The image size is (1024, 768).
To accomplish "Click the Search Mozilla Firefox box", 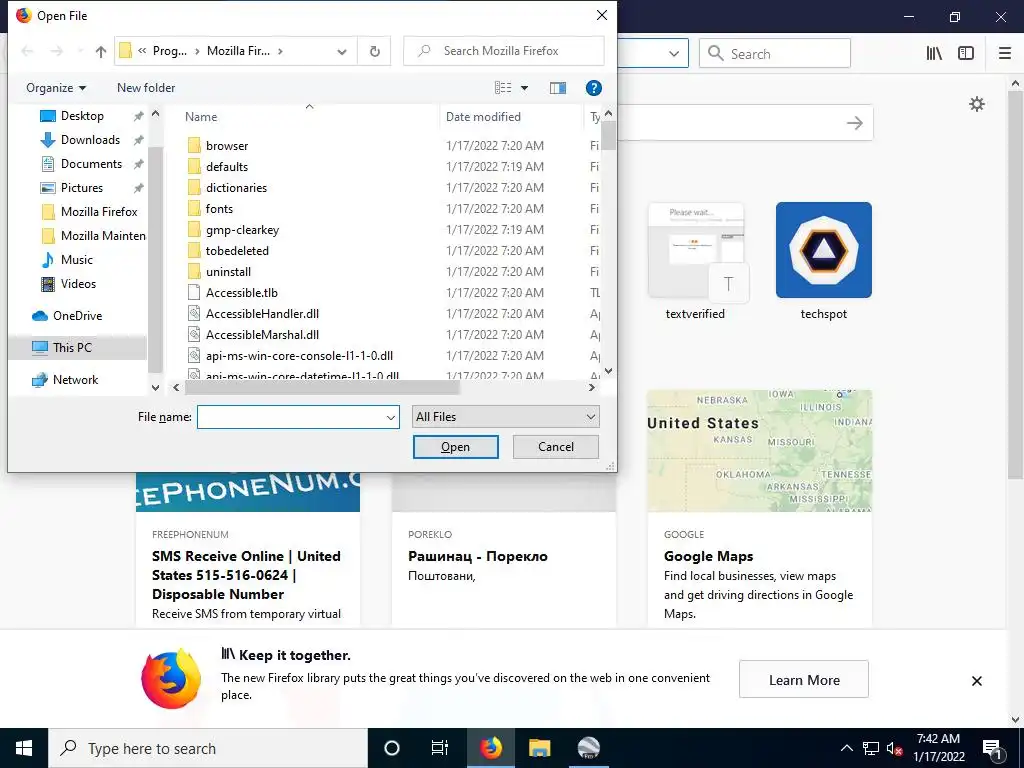I will coord(504,51).
